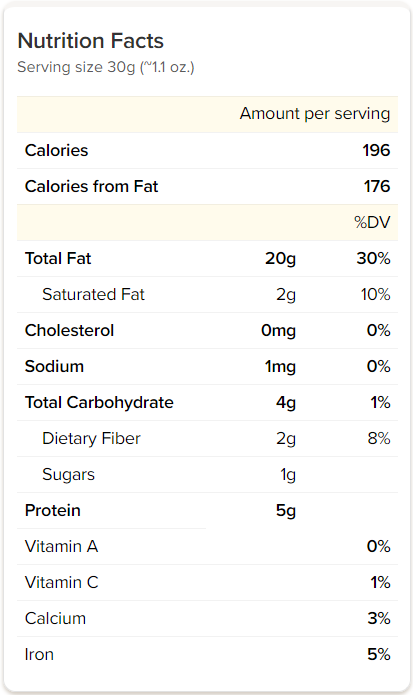Click the 196 calories value

[376, 150]
